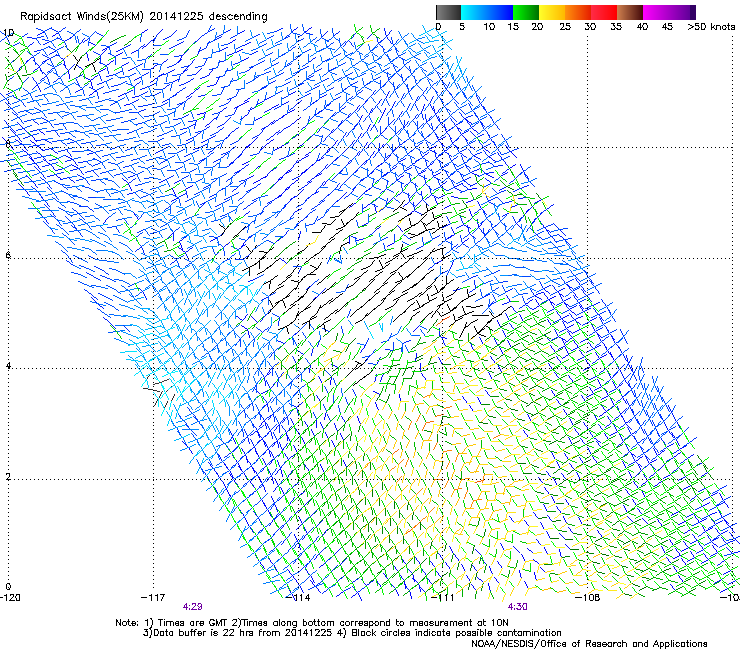Image resolution: width=740 pixels, height=650 pixels.
Task: Click the '15' label under the color legend
Action: 513,27
